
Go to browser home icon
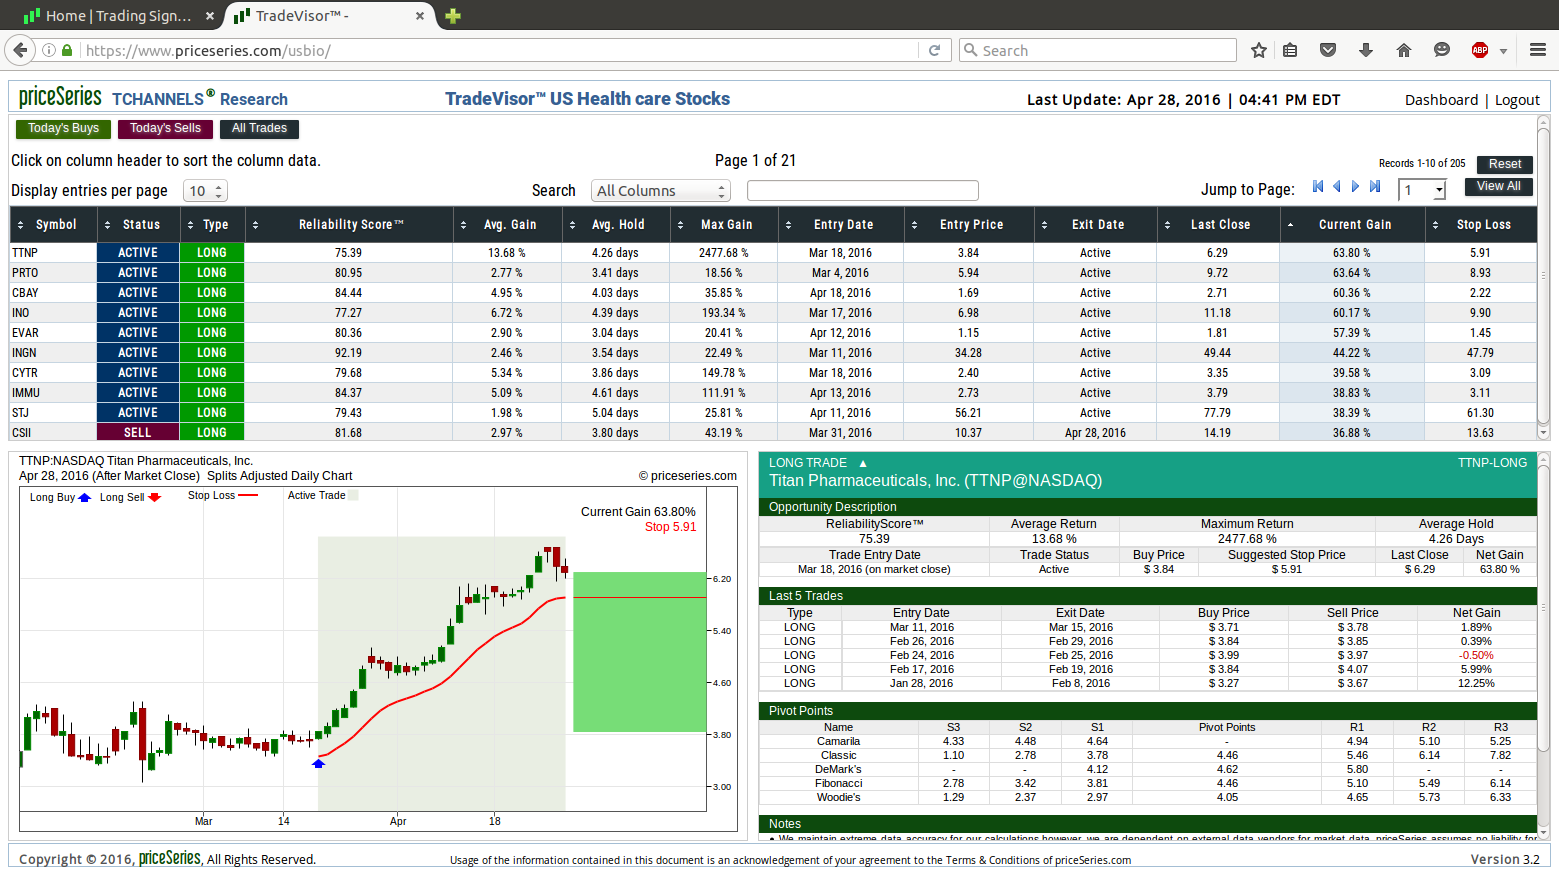coord(1404,50)
